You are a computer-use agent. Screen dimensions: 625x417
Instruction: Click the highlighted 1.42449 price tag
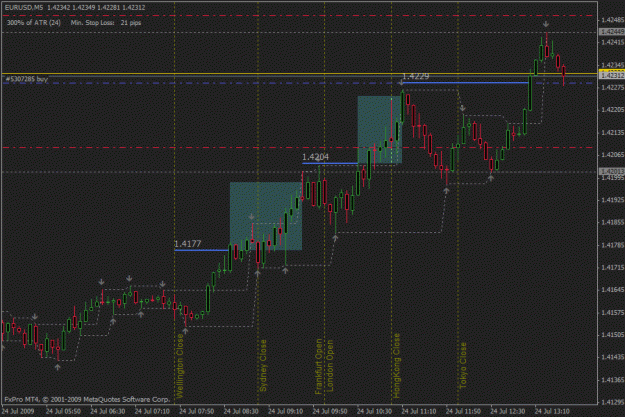point(612,32)
